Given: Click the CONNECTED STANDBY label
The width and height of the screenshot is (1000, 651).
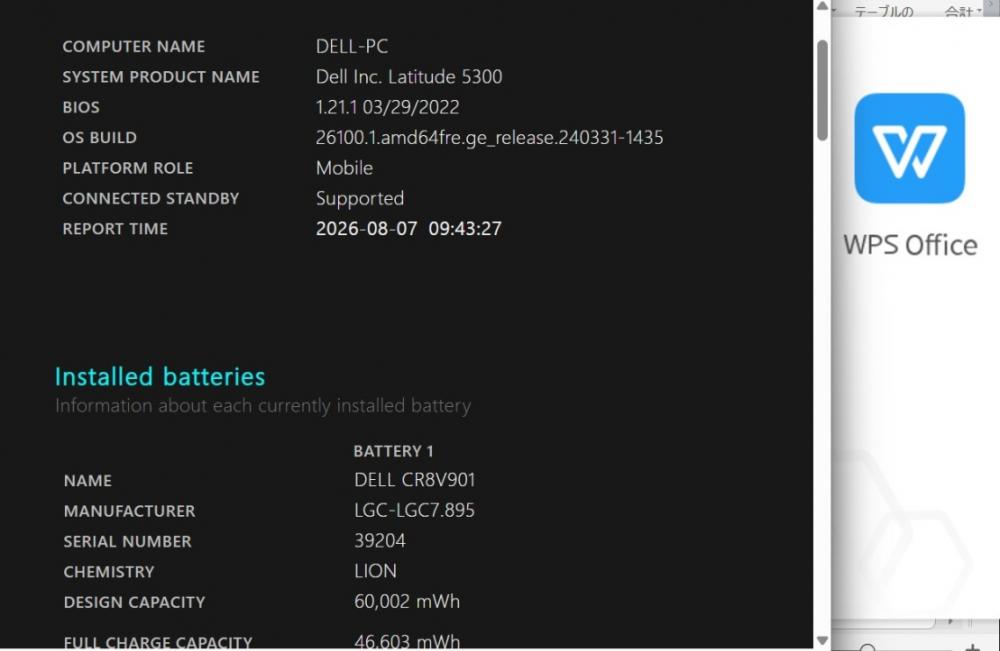Looking at the screenshot, I should point(151,199).
